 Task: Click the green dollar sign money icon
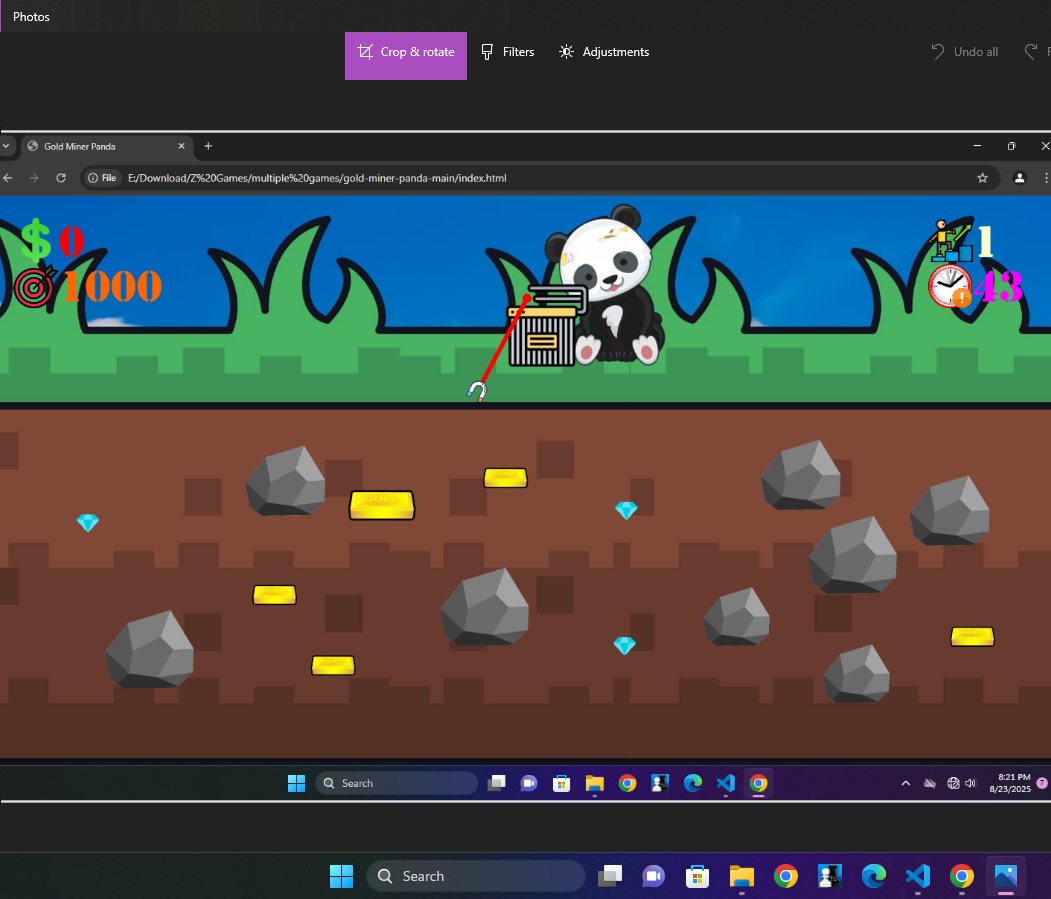click(36, 241)
